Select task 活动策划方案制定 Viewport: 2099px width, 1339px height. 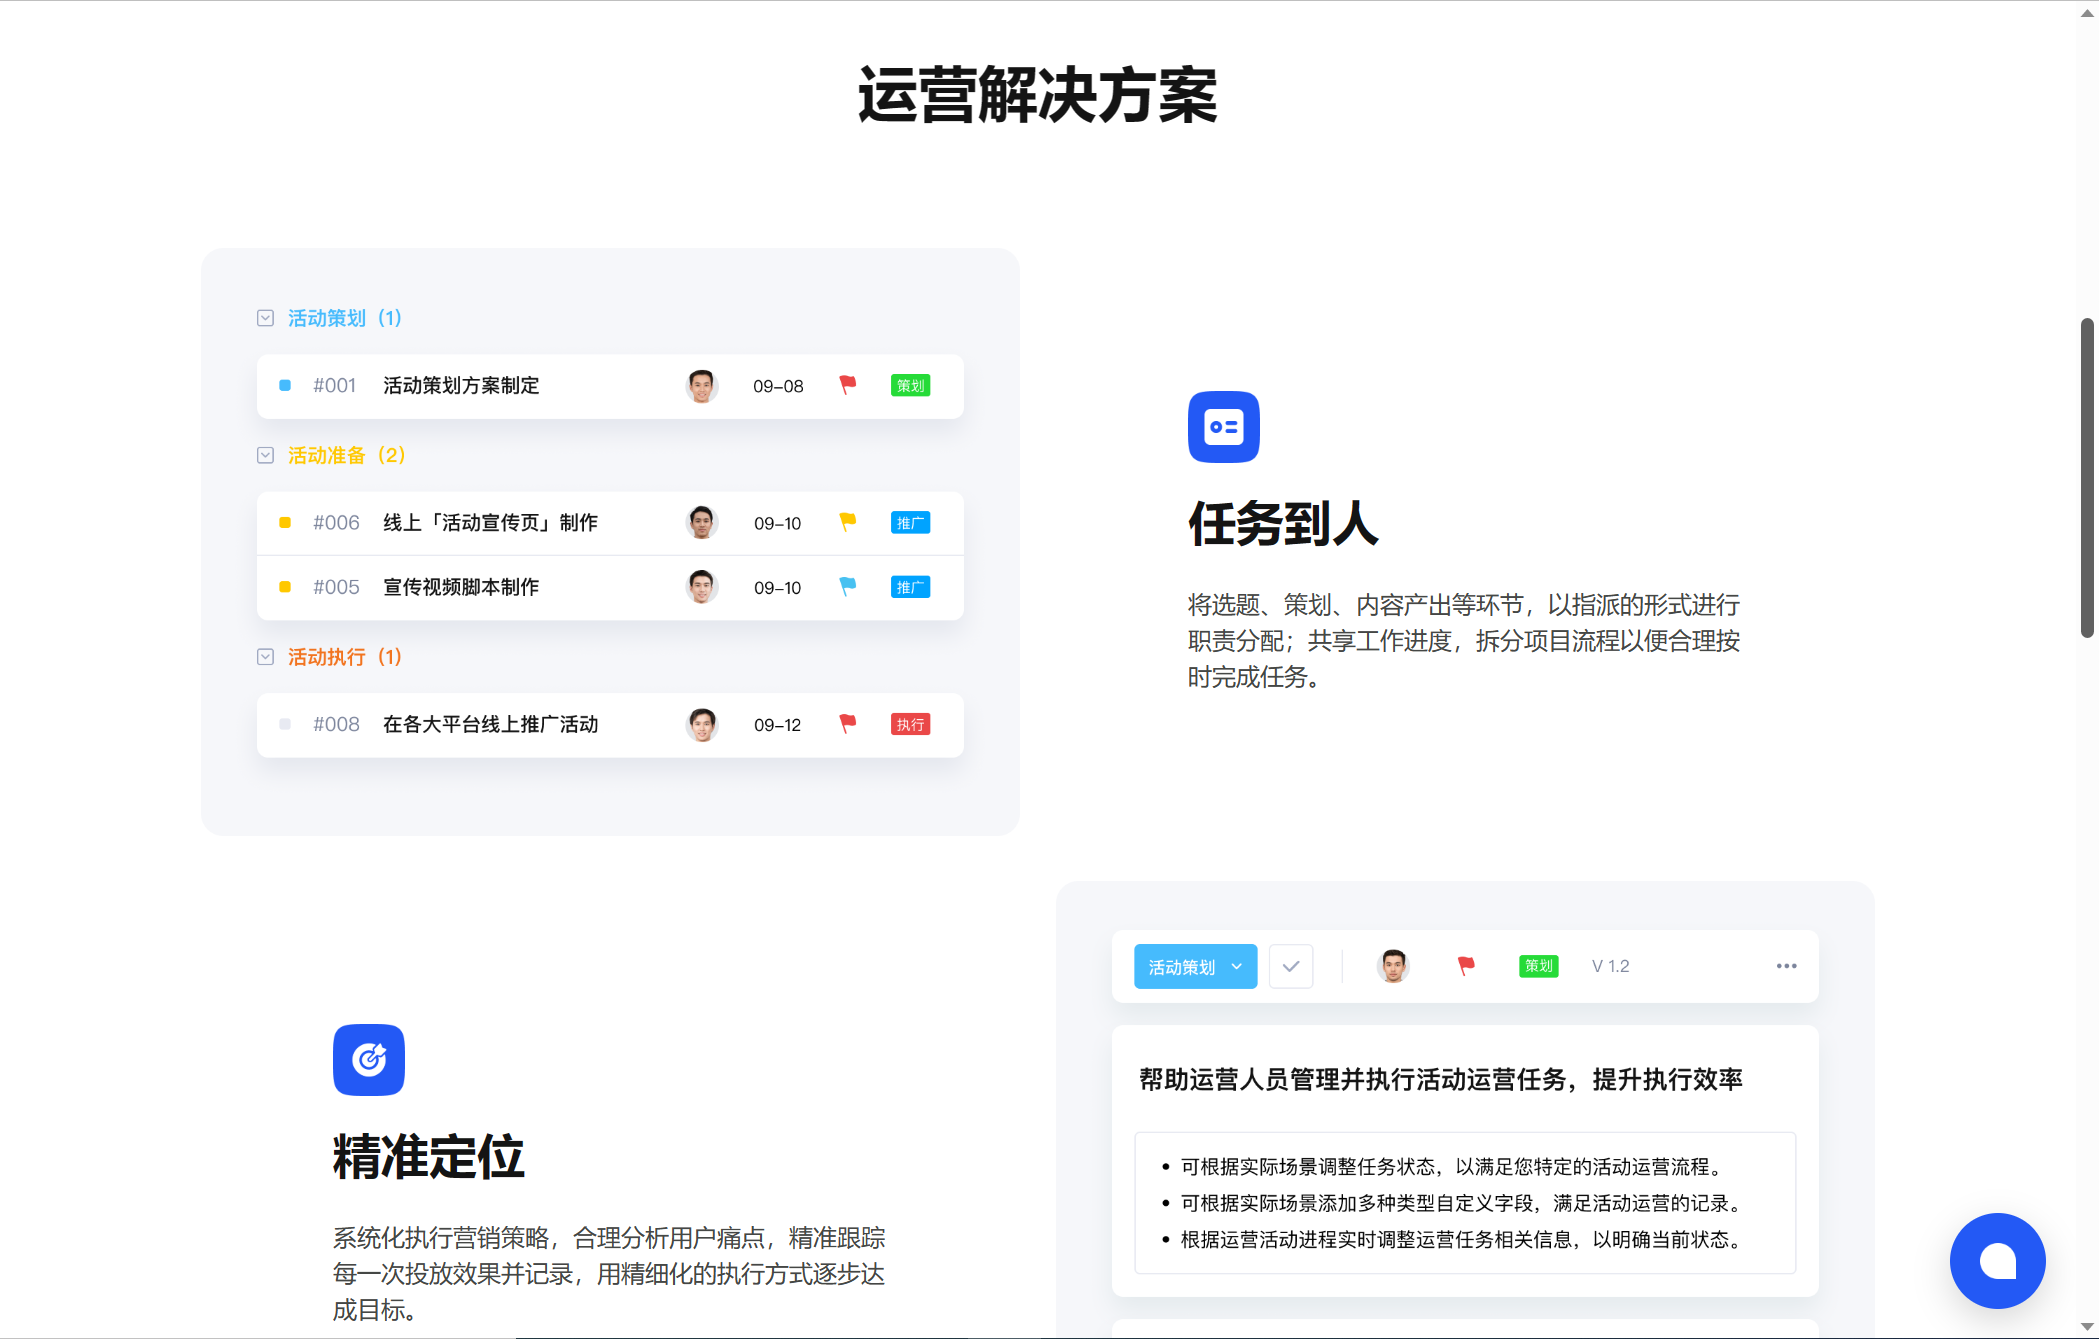(461, 385)
